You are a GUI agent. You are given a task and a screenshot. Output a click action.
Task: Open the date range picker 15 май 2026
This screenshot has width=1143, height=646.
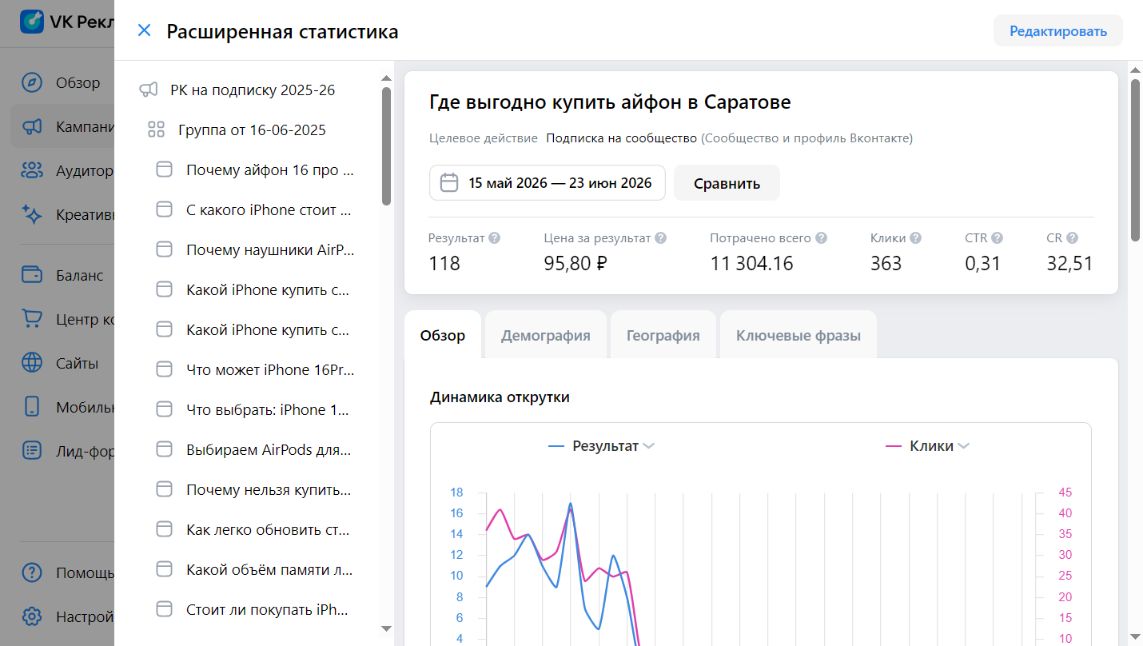[547, 183]
